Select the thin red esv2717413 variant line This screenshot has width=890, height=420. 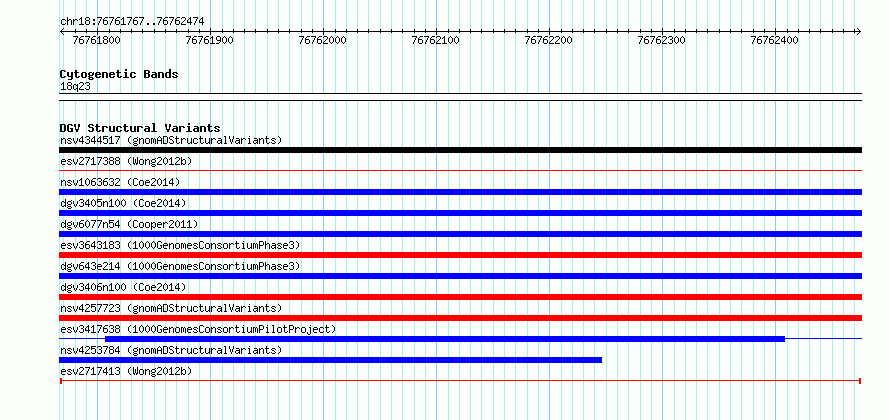coord(460,381)
